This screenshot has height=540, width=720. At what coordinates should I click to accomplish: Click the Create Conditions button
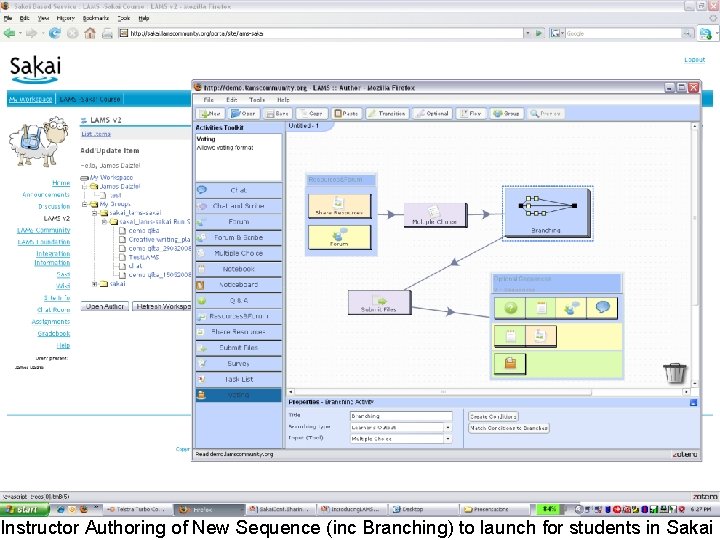click(x=493, y=416)
